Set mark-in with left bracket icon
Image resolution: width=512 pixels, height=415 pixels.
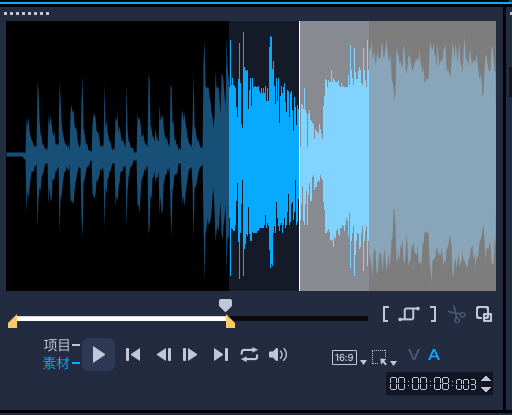click(x=385, y=314)
